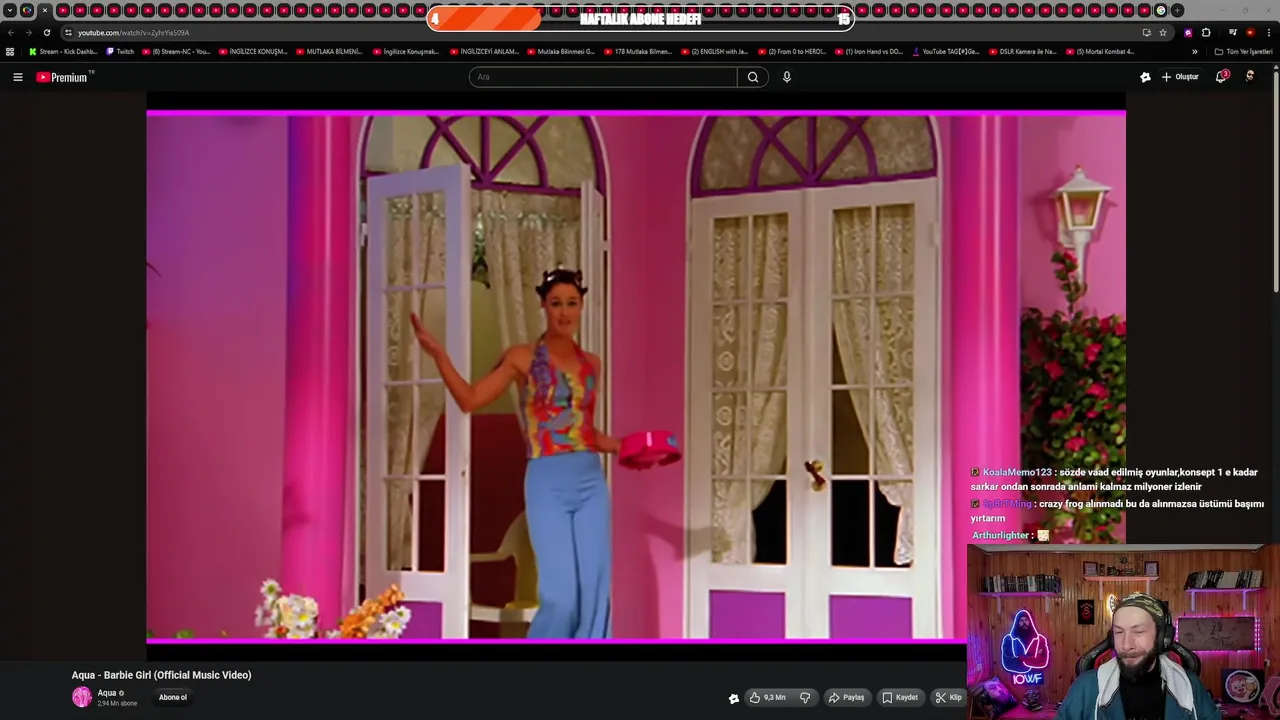Open the media control icon in toolbar
This screenshot has width=1280, height=720.
(x=1233, y=33)
